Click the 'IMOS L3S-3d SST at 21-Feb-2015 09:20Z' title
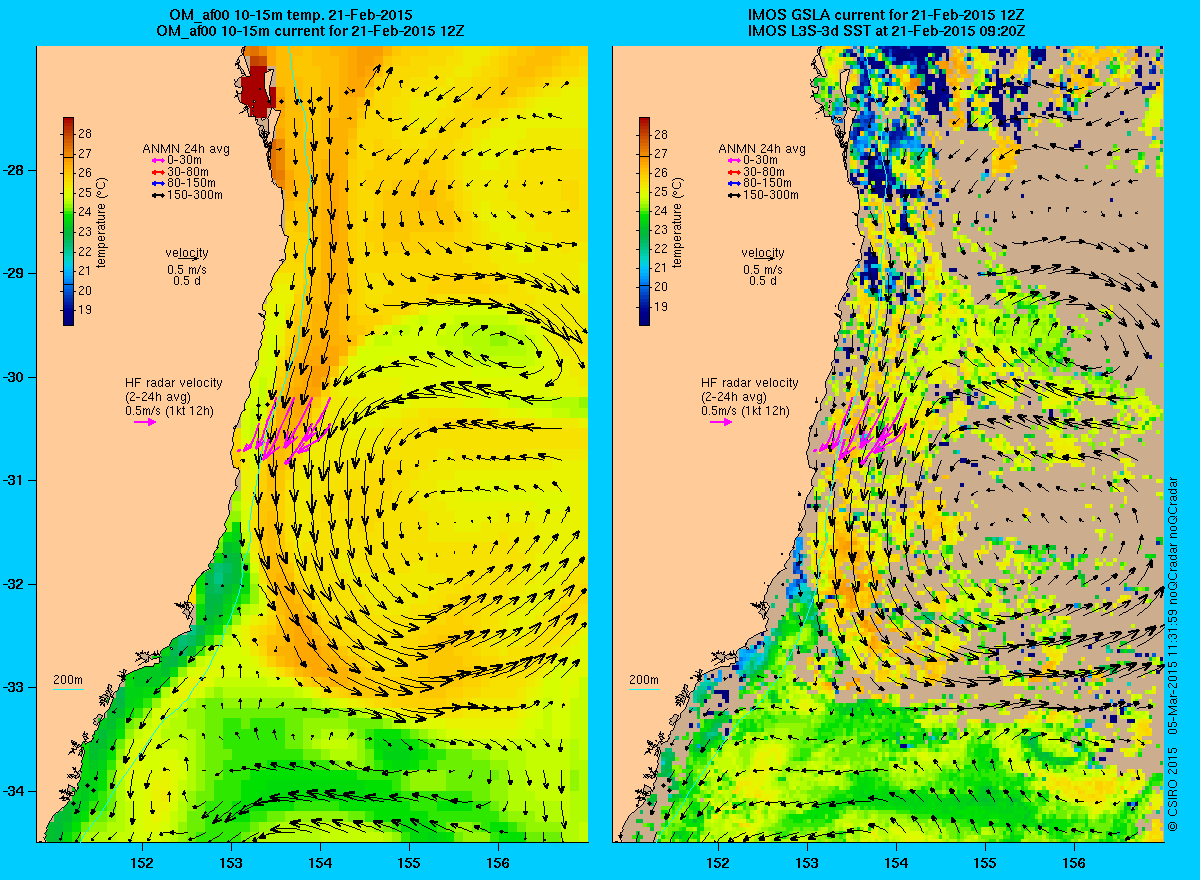 pyautogui.click(x=887, y=32)
